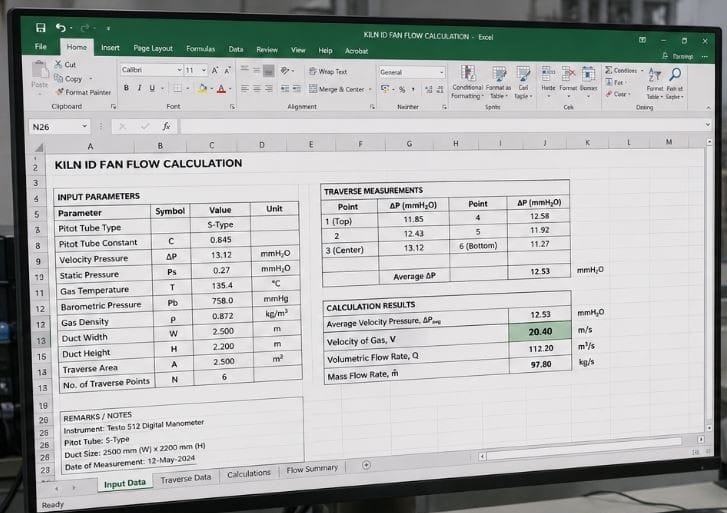Viewport: 727px width, 513px height.
Task: Open the Calculations sheet tab
Action: tap(249, 474)
